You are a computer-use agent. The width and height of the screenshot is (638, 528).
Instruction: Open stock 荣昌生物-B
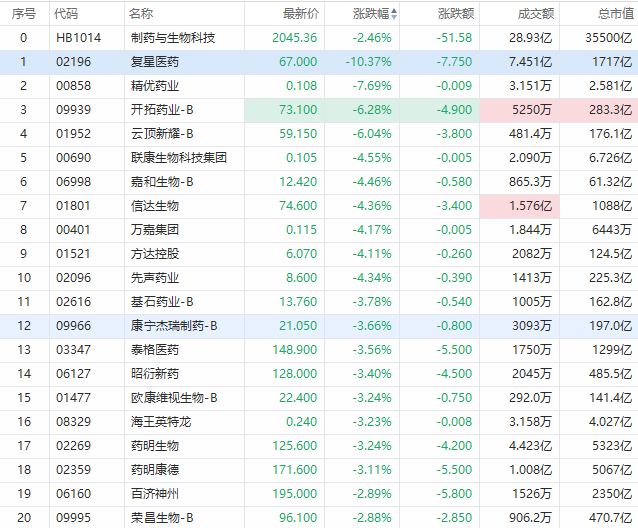point(162,518)
